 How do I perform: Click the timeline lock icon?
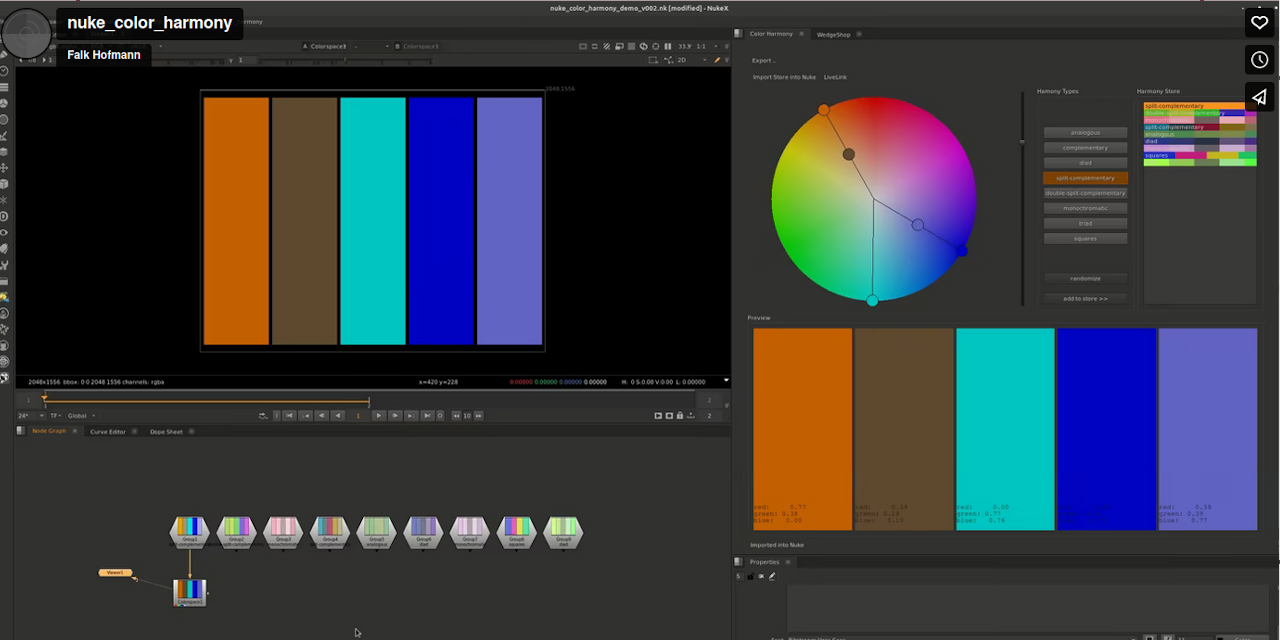click(680, 415)
